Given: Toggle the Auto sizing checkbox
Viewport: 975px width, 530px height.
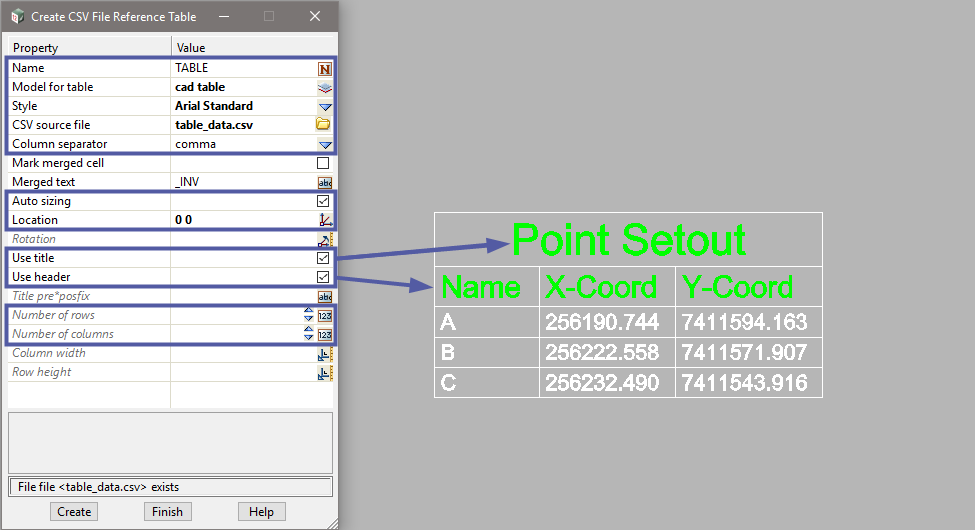Looking at the screenshot, I should click(323, 201).
